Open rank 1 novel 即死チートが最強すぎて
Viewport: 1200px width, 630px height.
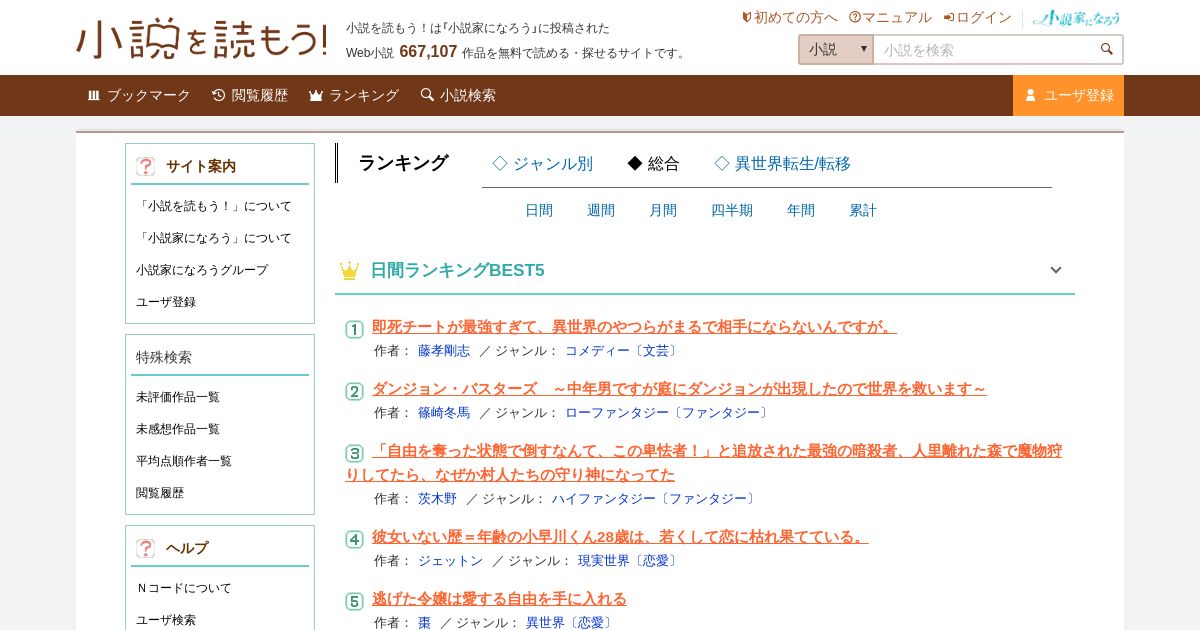[x=634, y=327]
